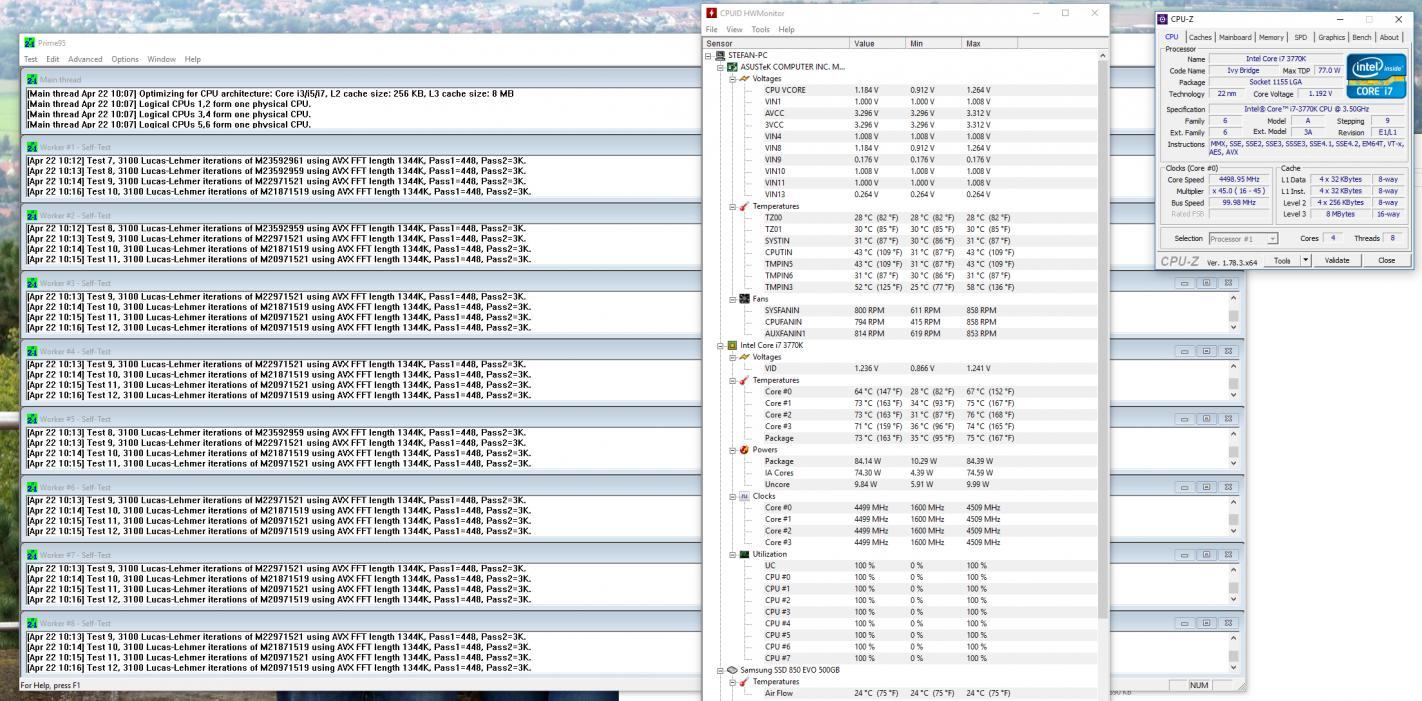The width and height of the screenshot is (1422, 701).
Task: Open HWMonitor View menu
Action: [x=734, y=30]
